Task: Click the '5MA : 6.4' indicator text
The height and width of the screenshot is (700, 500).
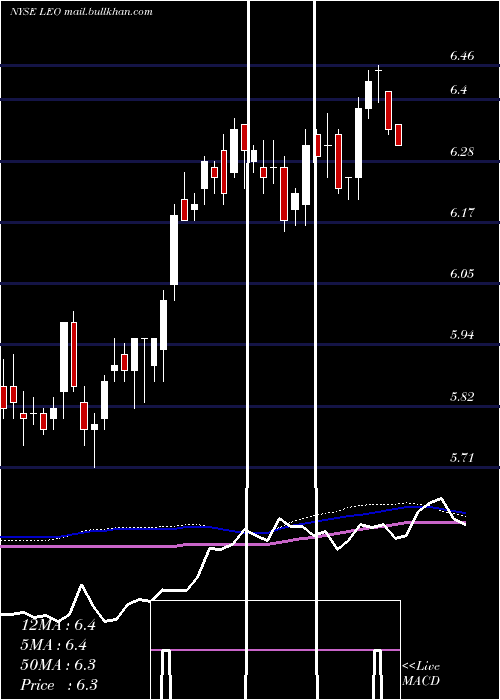Action: click(54, 645)
